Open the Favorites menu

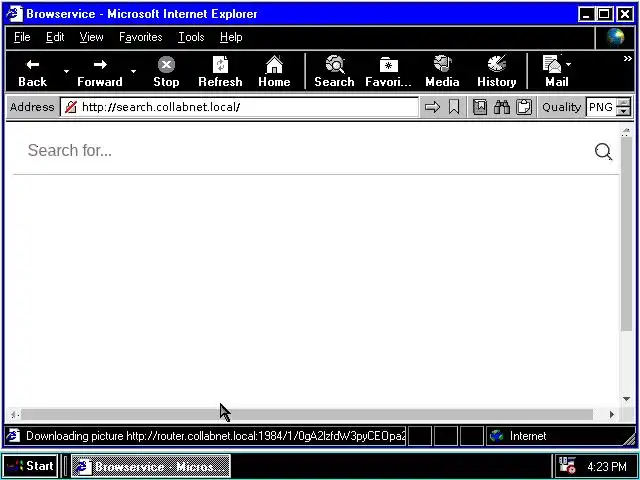(x=140, y=37)
